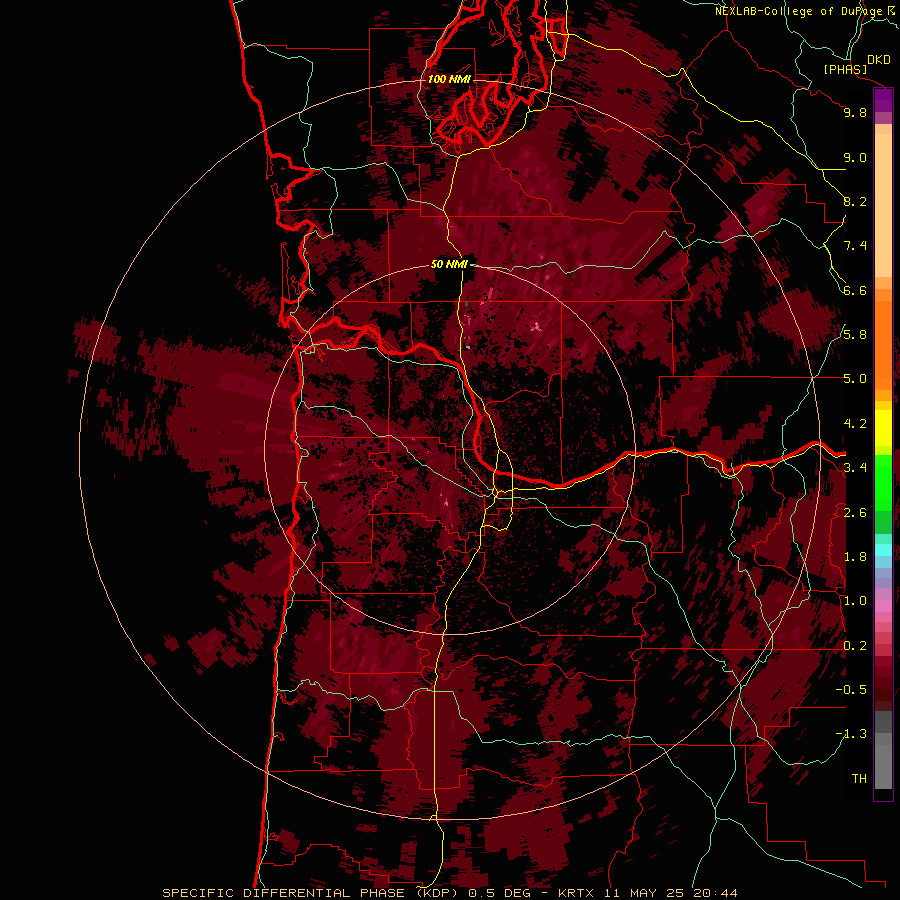This screenshot has width=900, height=900.
Task: Pick the purple segment atop the color bar
Action: coord(883,100)
